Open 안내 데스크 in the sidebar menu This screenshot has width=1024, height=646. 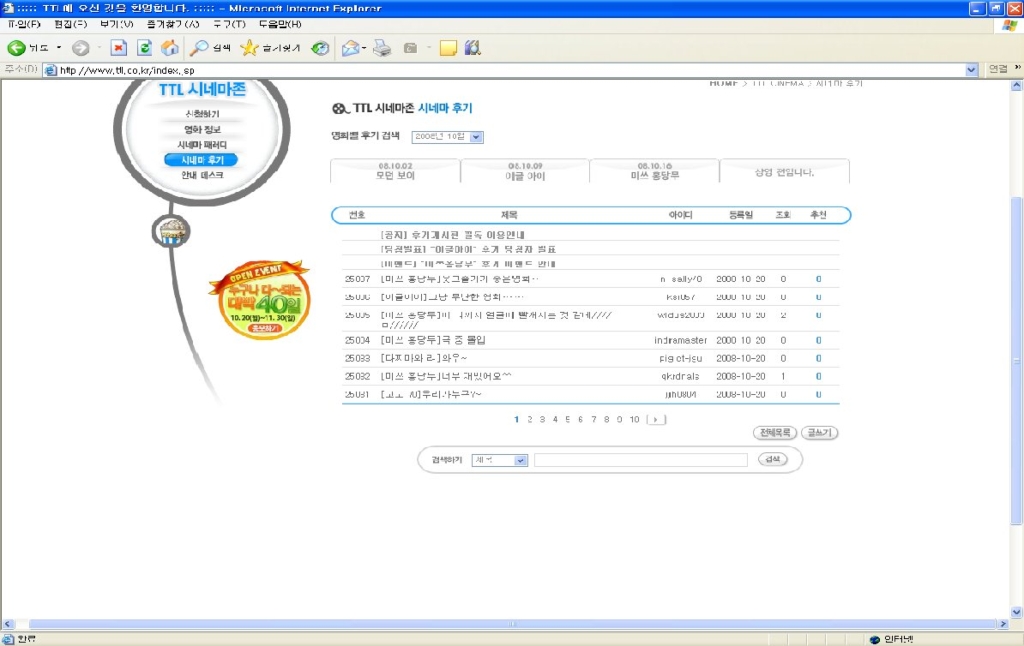pyautogui.click(x=202, y=175)
